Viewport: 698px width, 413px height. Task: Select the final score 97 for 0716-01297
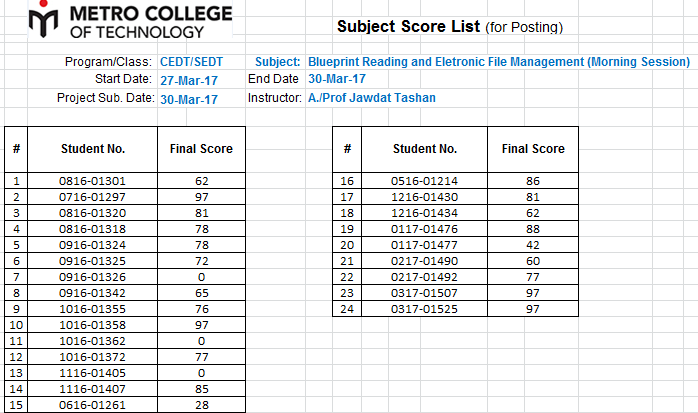point(201,197)
